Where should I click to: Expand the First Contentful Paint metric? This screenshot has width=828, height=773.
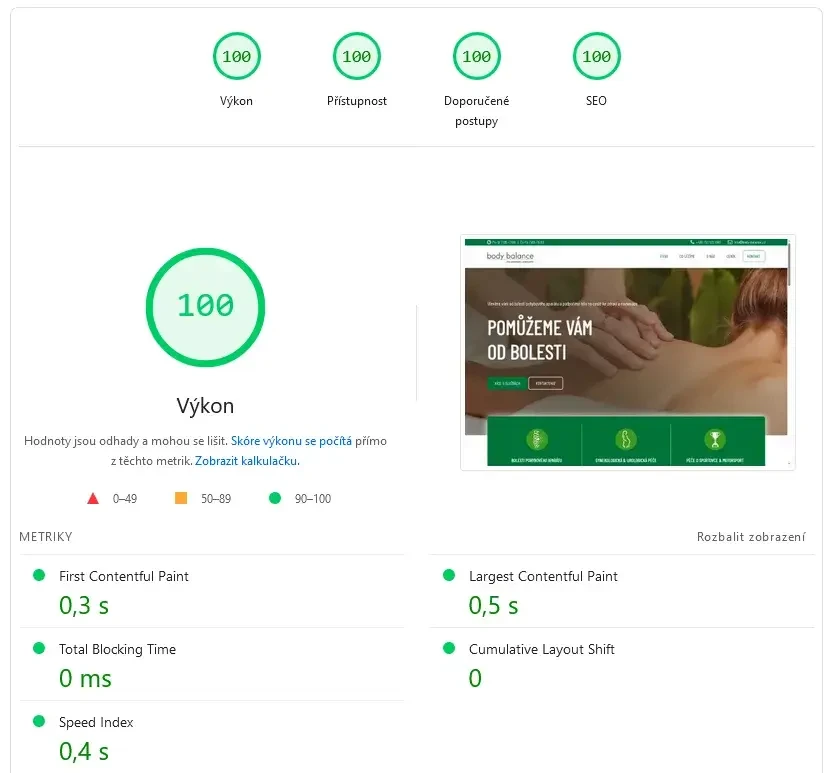(x=124, y=576)
